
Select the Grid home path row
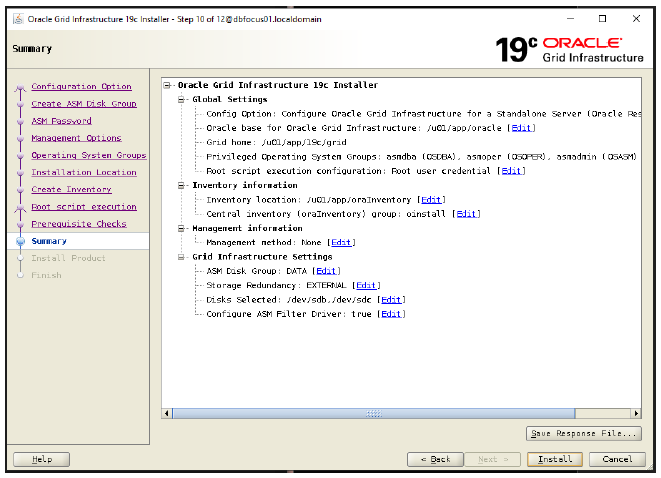pyautogui.click(x=276, y=142)
